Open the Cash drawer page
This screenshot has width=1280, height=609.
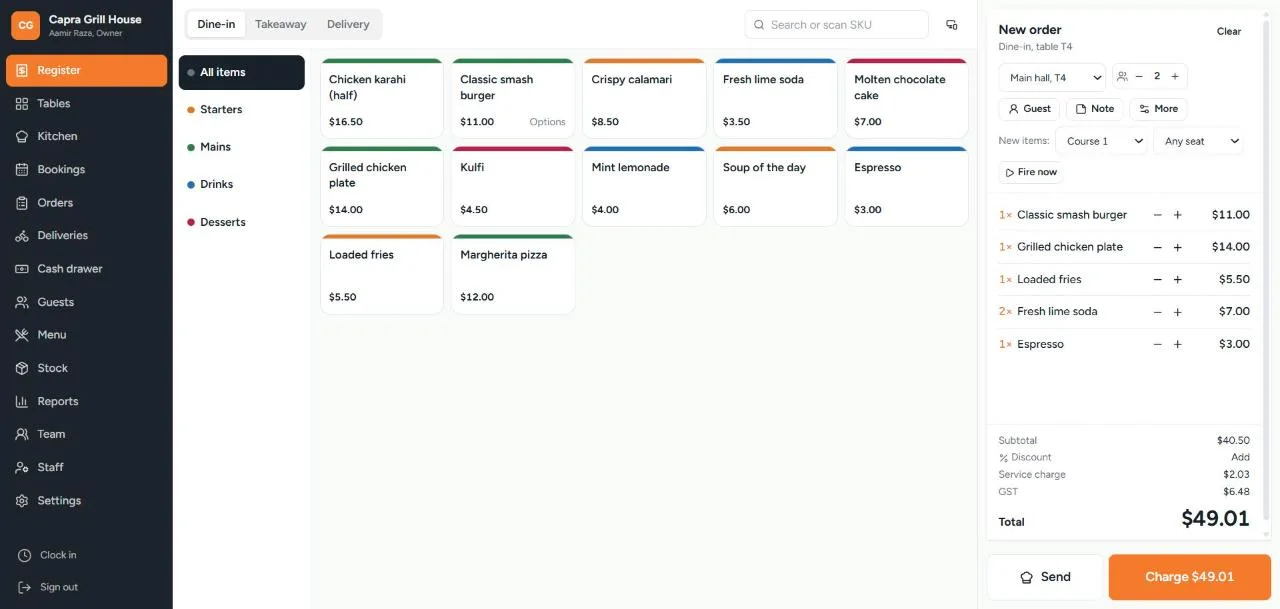click(86, 268)
